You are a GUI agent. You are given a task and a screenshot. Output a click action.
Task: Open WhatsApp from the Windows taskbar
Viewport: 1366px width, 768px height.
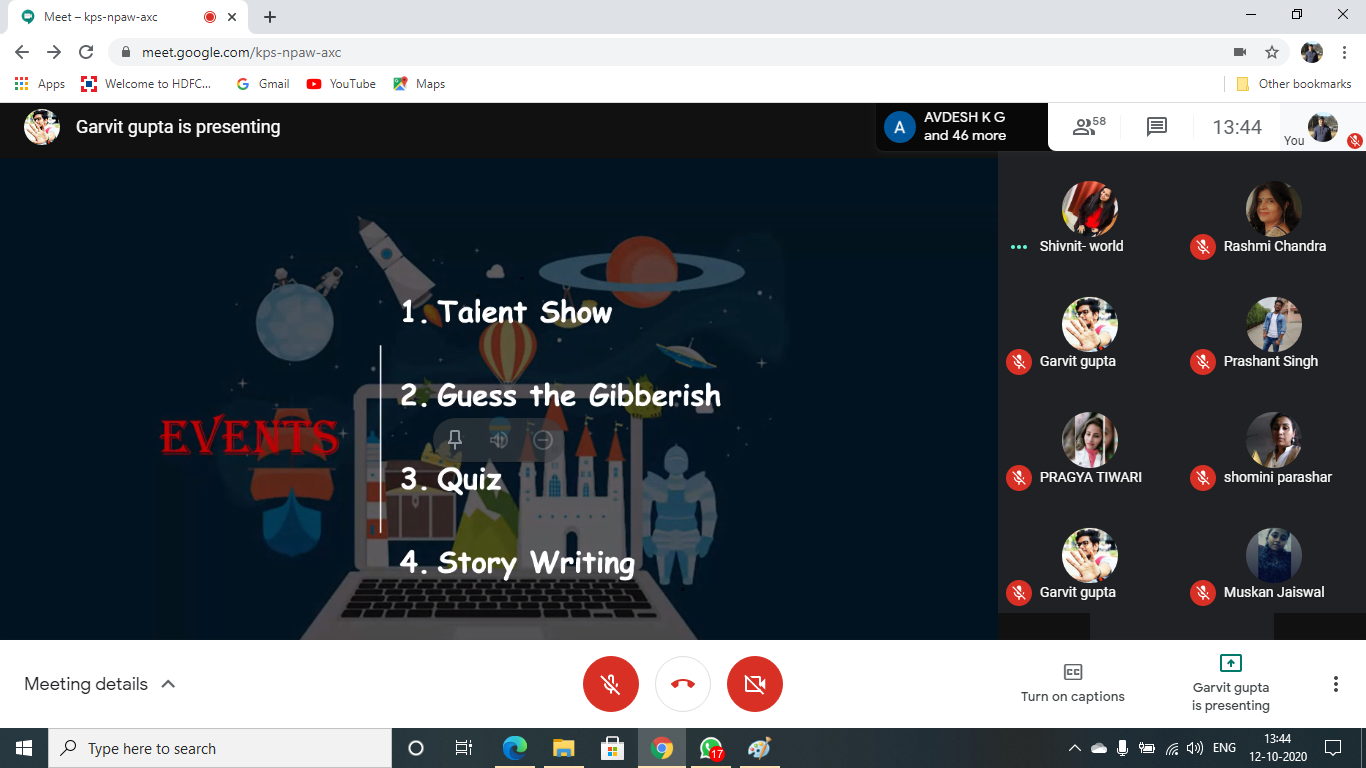(711, 748)
